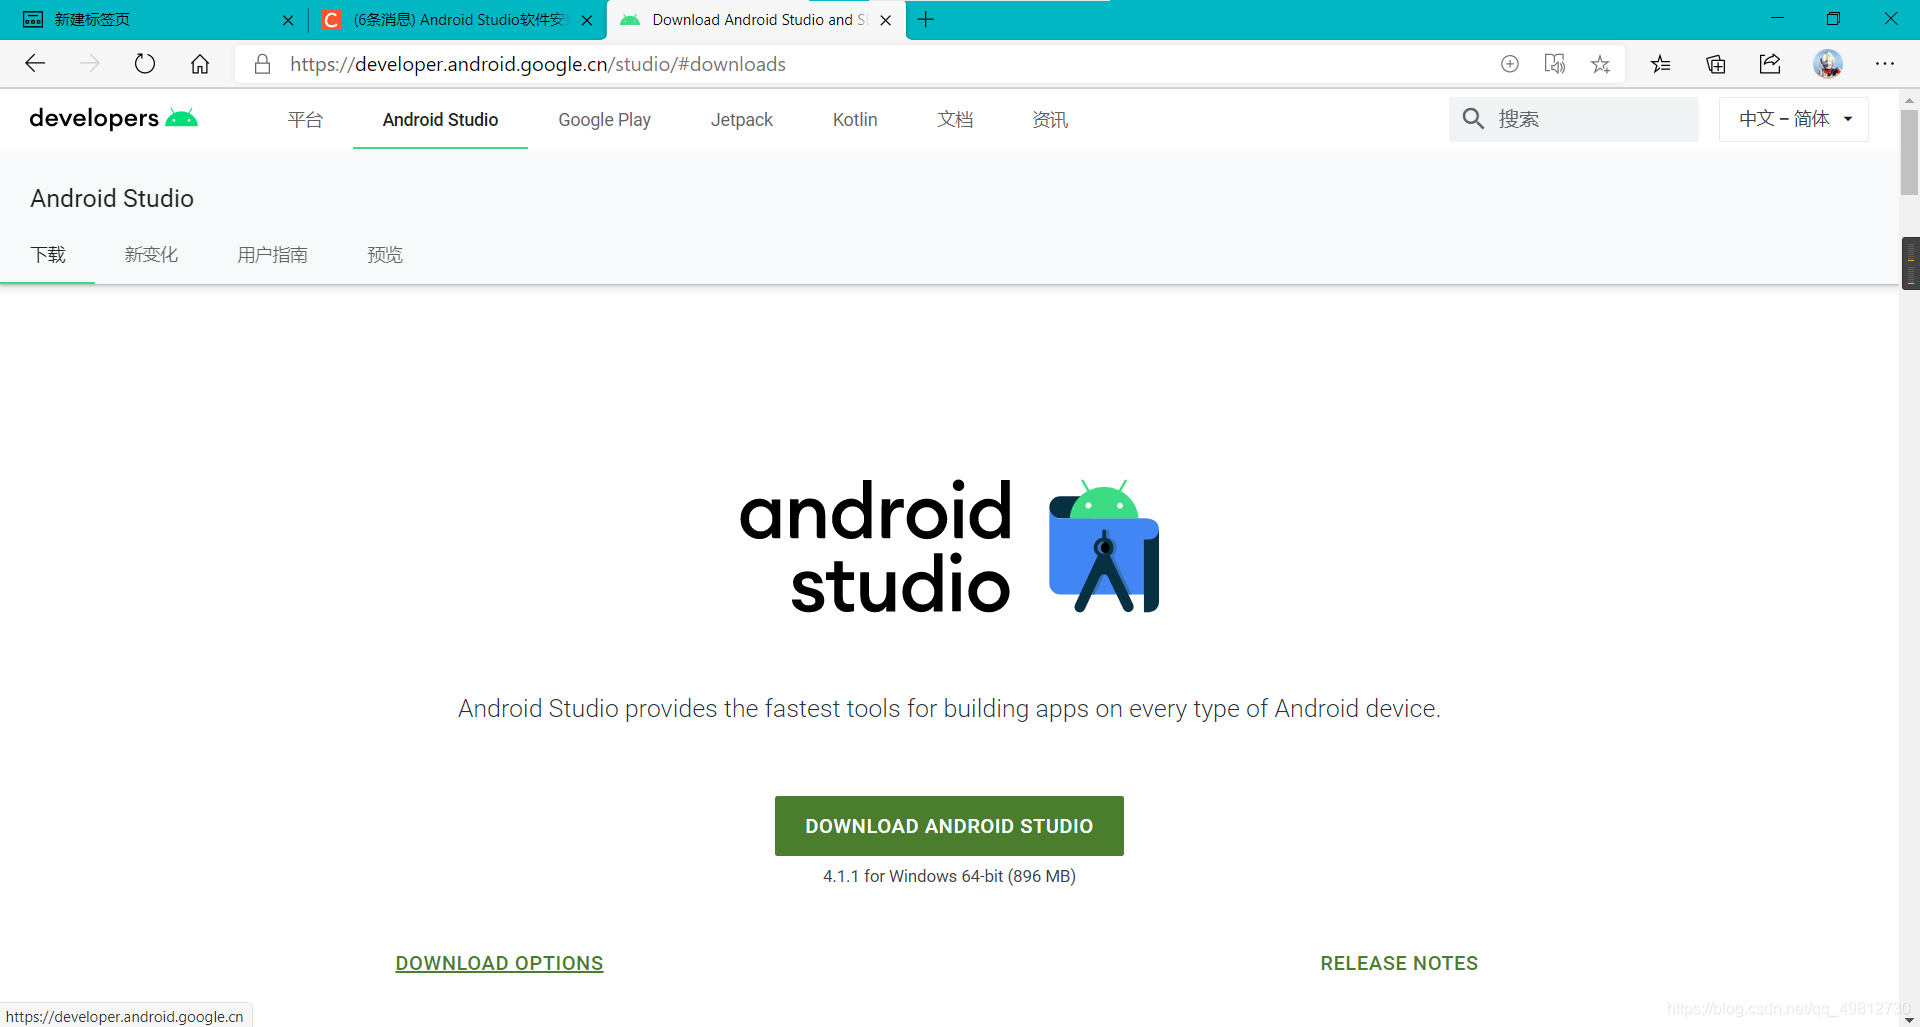Select Android Studio in top navigation
Viewport: 1920px width, 1027px height.
pos(440,120)
